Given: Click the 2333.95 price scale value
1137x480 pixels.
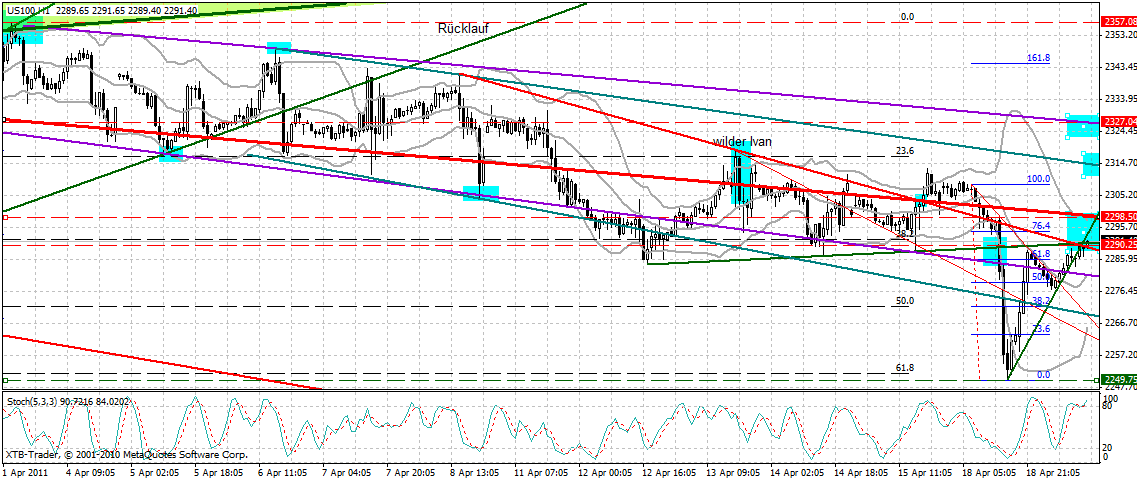Looking at the screenshot, I should [x=1120, y=99].
